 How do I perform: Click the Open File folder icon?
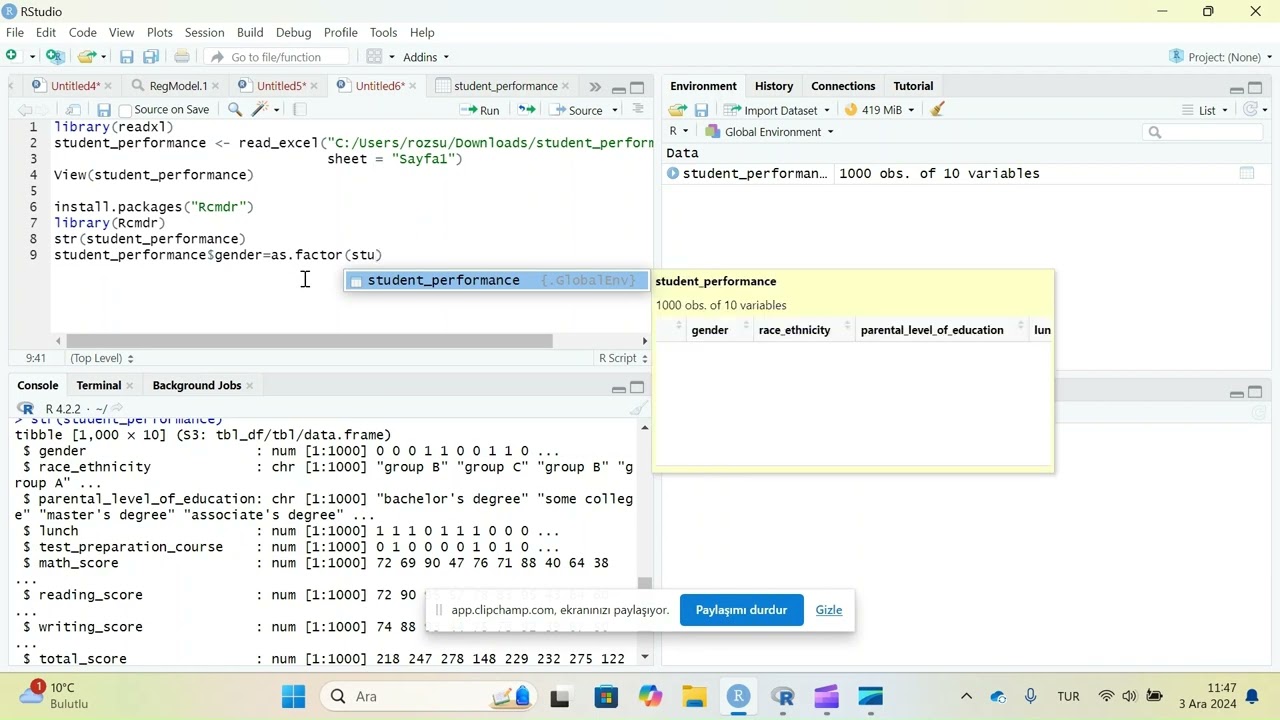(87, 57)
